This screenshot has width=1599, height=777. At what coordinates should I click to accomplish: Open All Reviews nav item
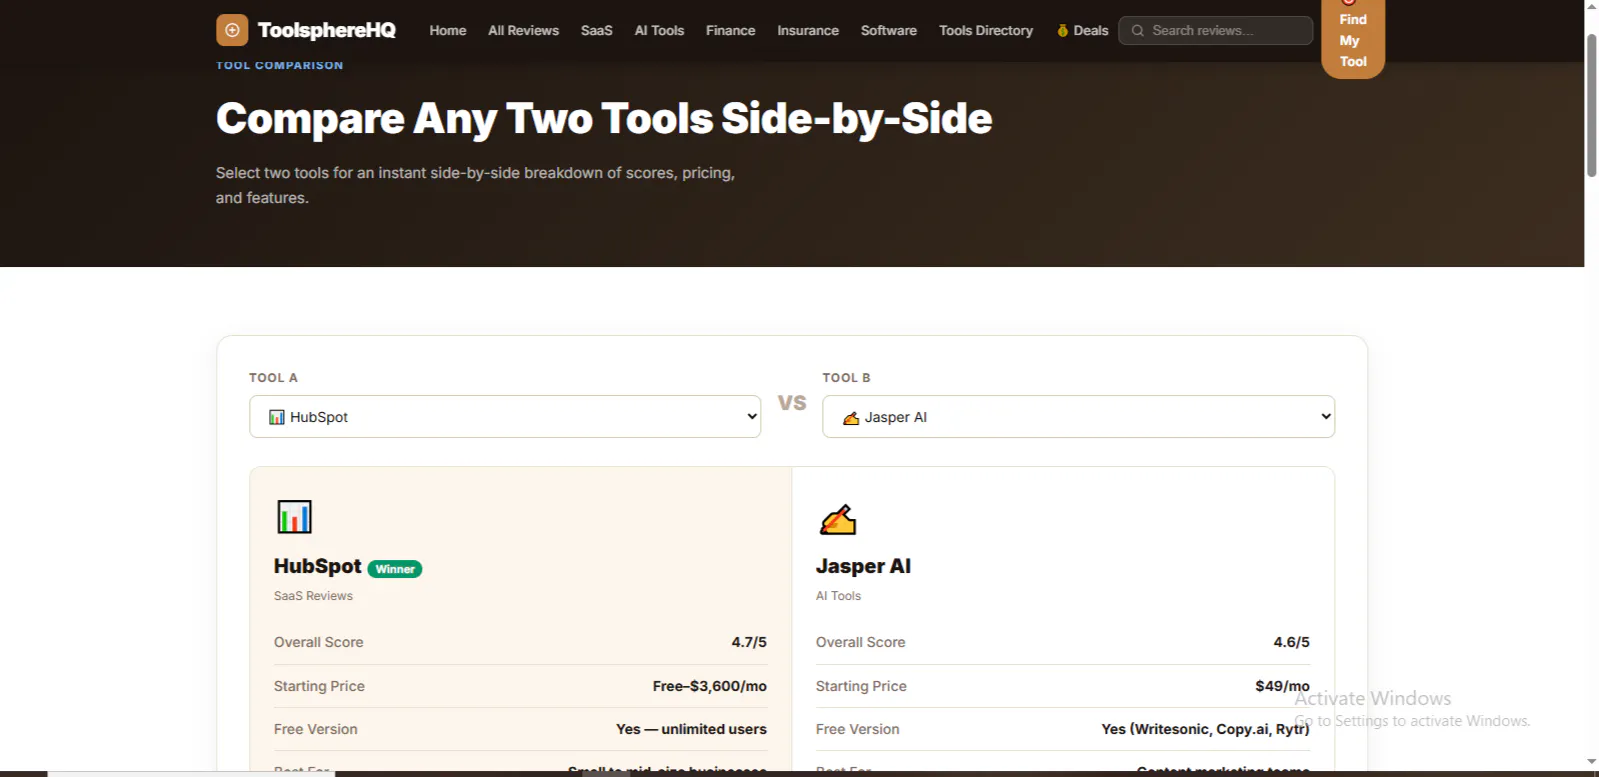click(x=523, y=31)
